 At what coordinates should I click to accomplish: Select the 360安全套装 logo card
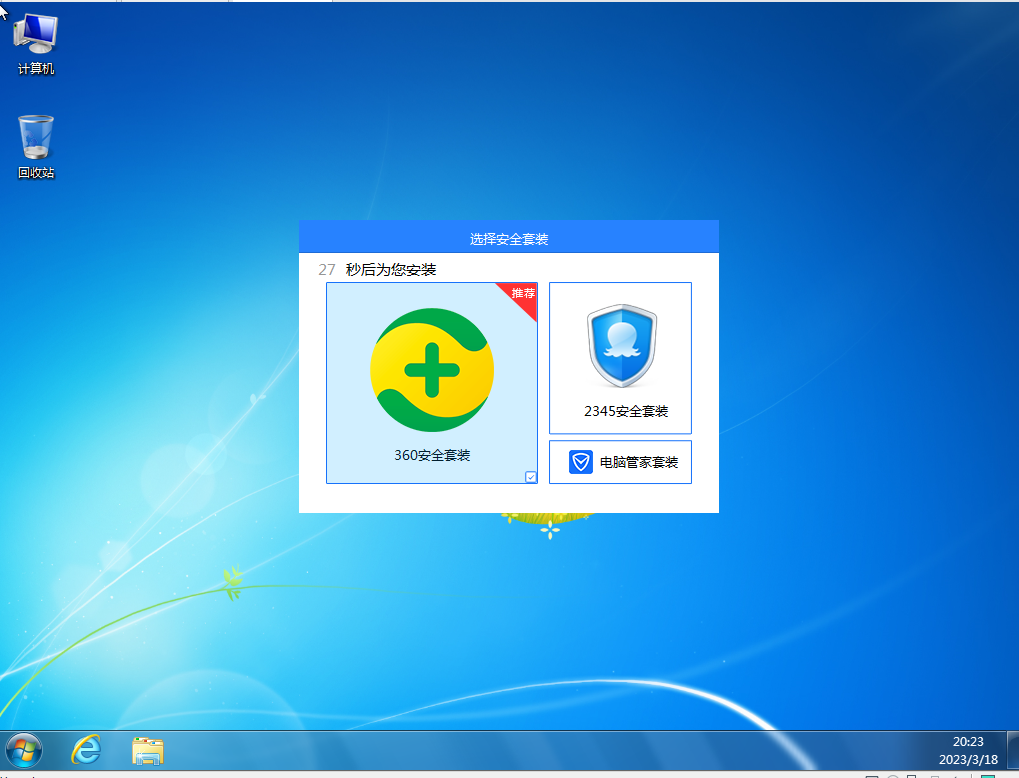432,383
